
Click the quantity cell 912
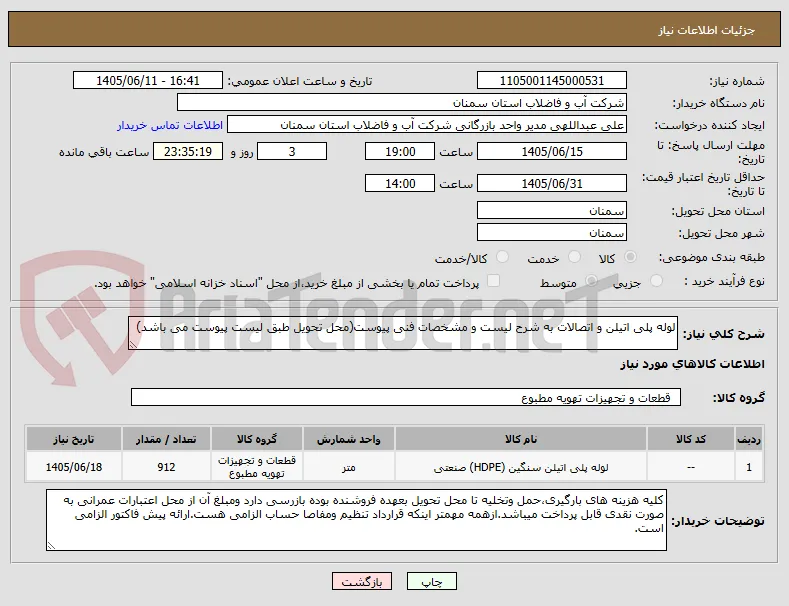(x=166, y=467)
